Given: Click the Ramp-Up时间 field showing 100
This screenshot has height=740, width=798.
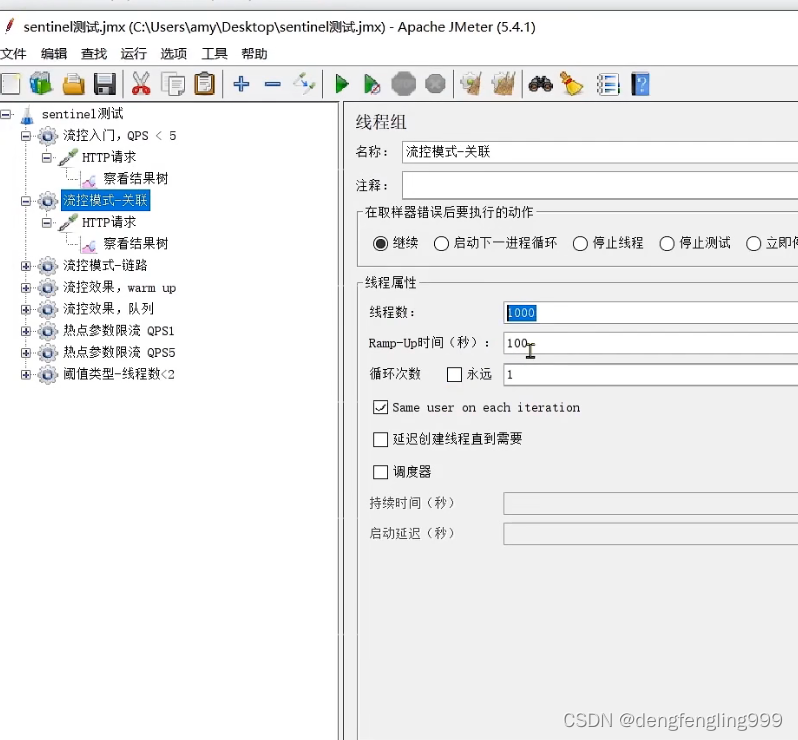Looking at the screenshot, I should (x=650, y=343).
